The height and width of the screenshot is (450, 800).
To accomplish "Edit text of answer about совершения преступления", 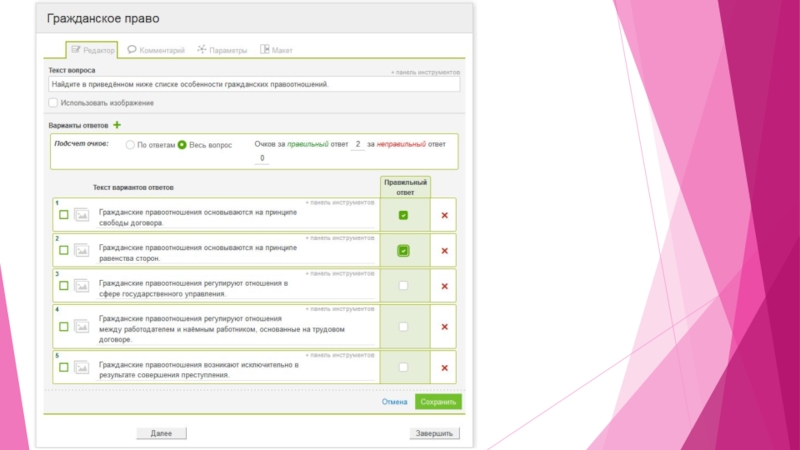I will click(235, 370).
